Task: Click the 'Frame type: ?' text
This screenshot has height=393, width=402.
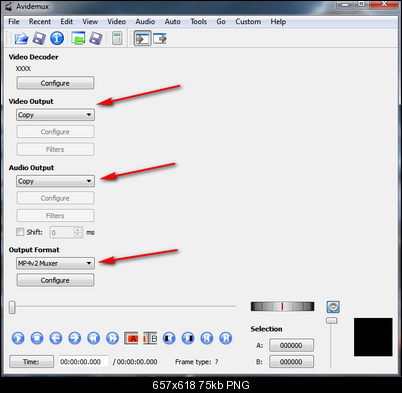Action: click(x=197, y=362)
